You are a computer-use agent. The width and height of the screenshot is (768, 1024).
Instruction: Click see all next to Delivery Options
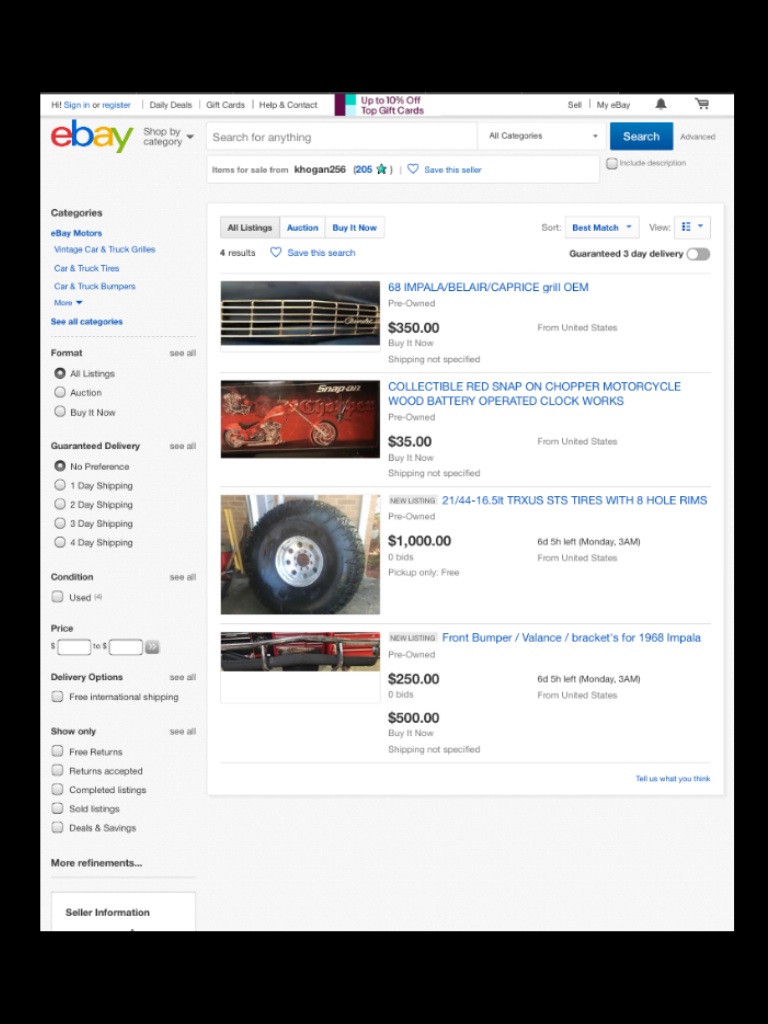pos(182,677)
